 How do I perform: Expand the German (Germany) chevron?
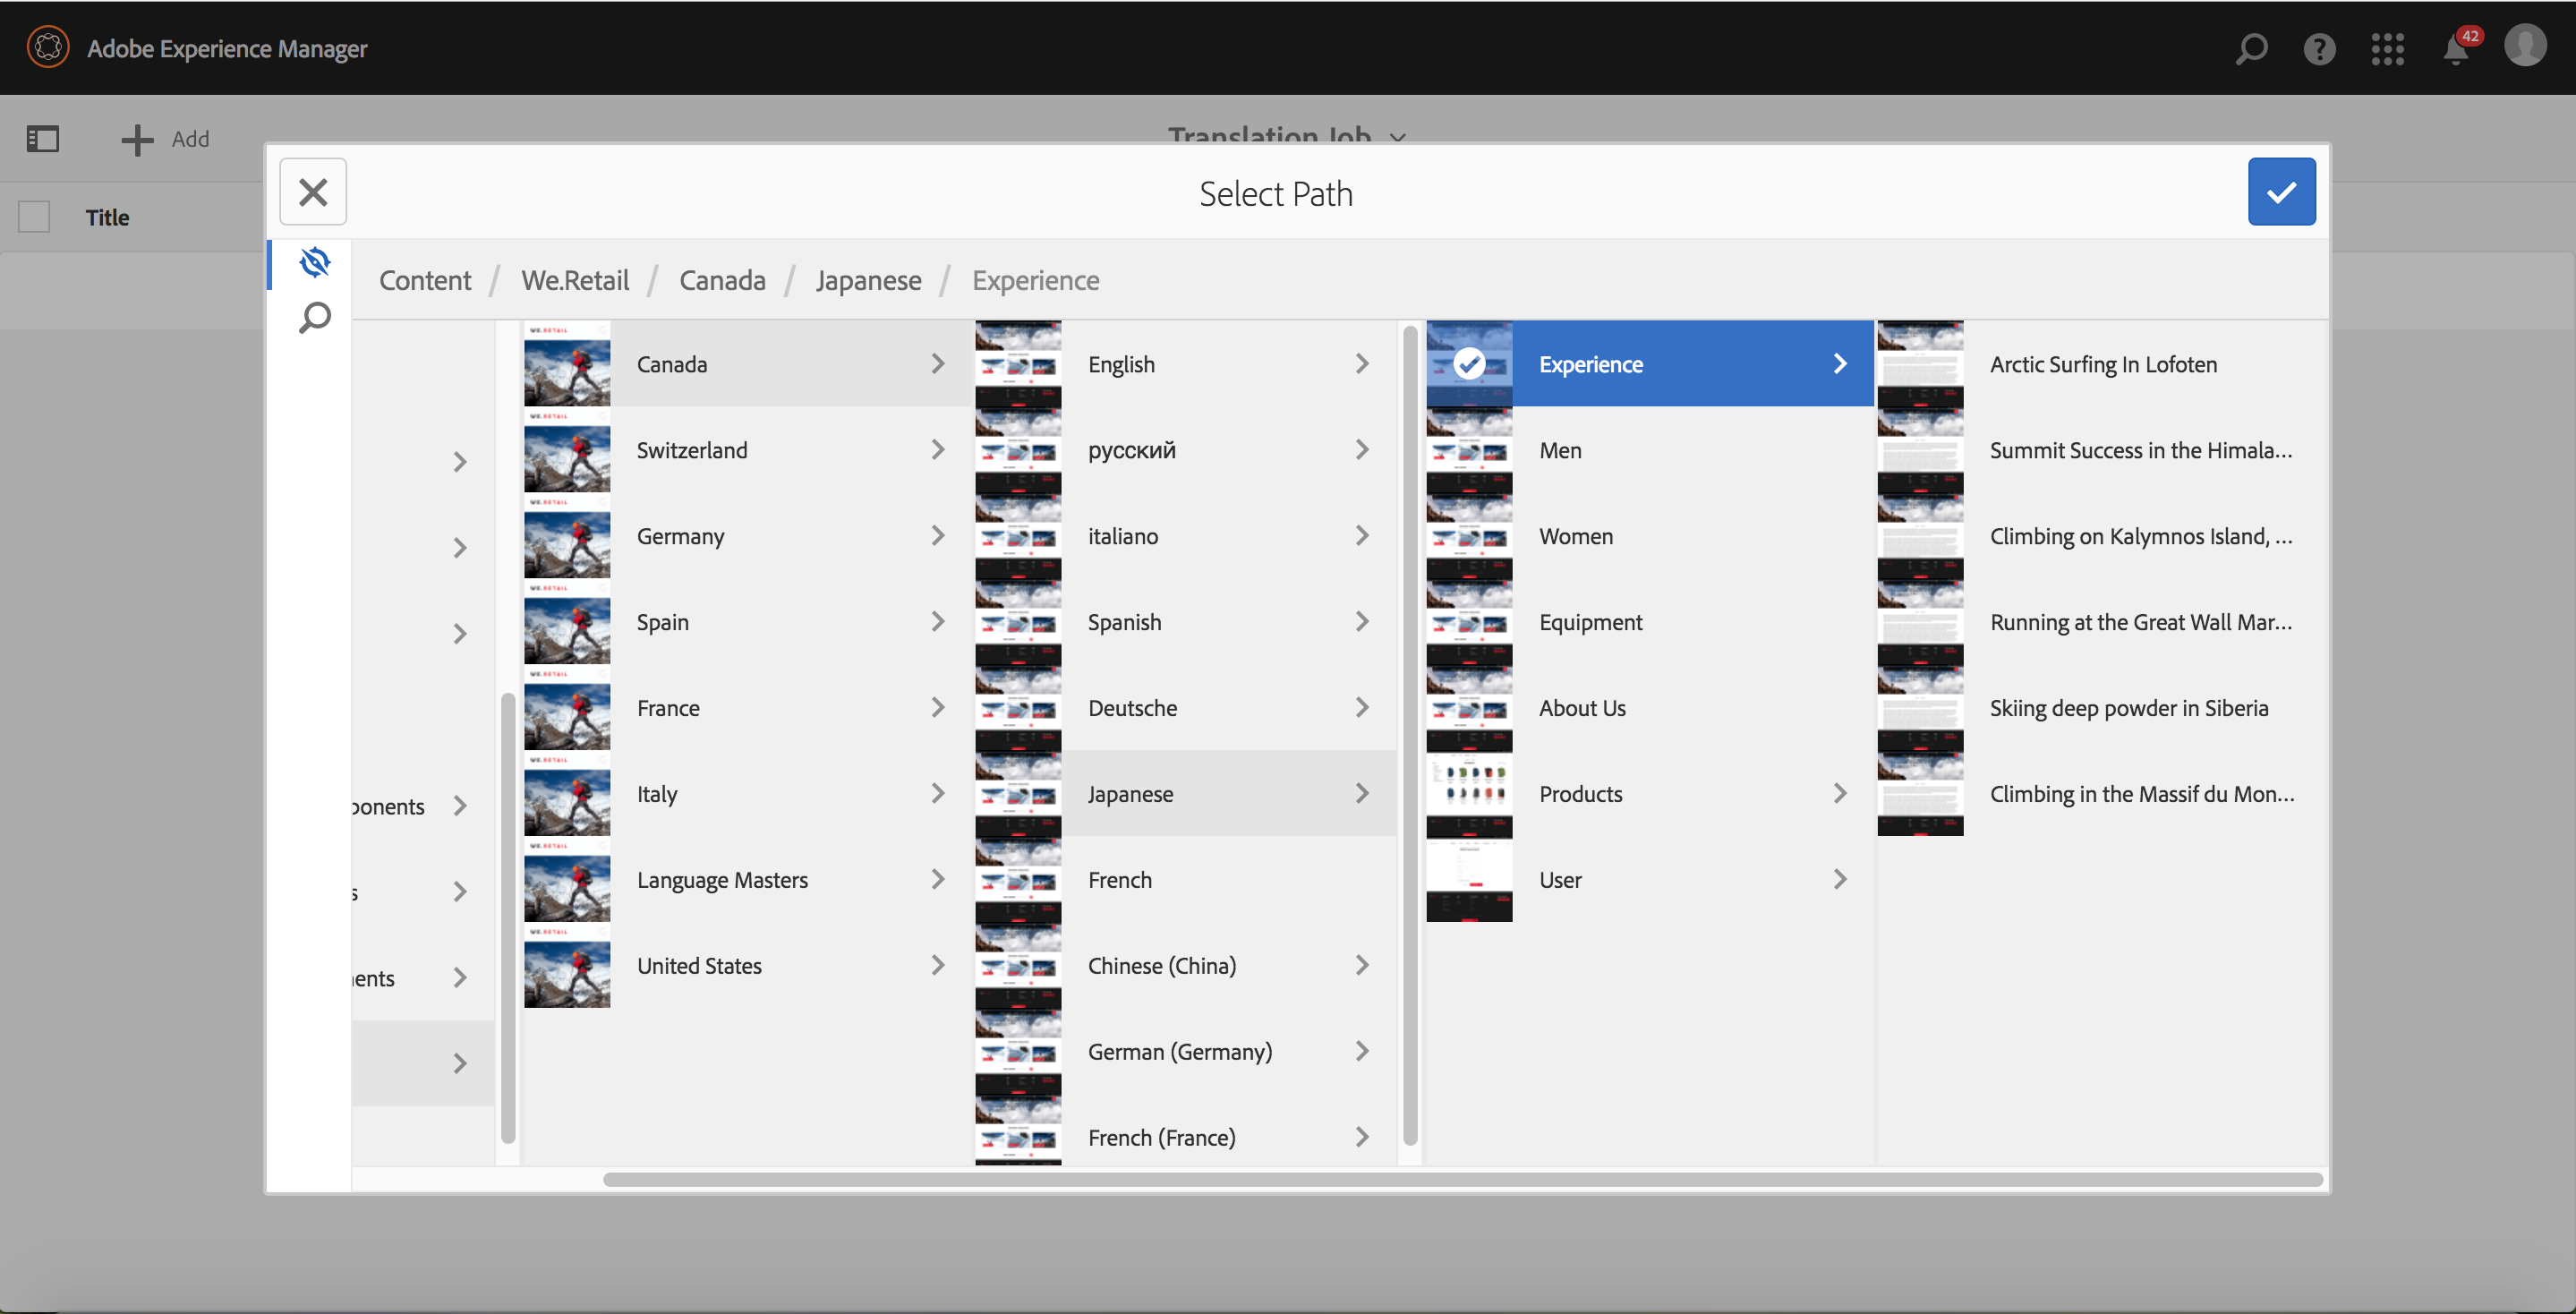pyautogui.click(x=1361, y=1051)
